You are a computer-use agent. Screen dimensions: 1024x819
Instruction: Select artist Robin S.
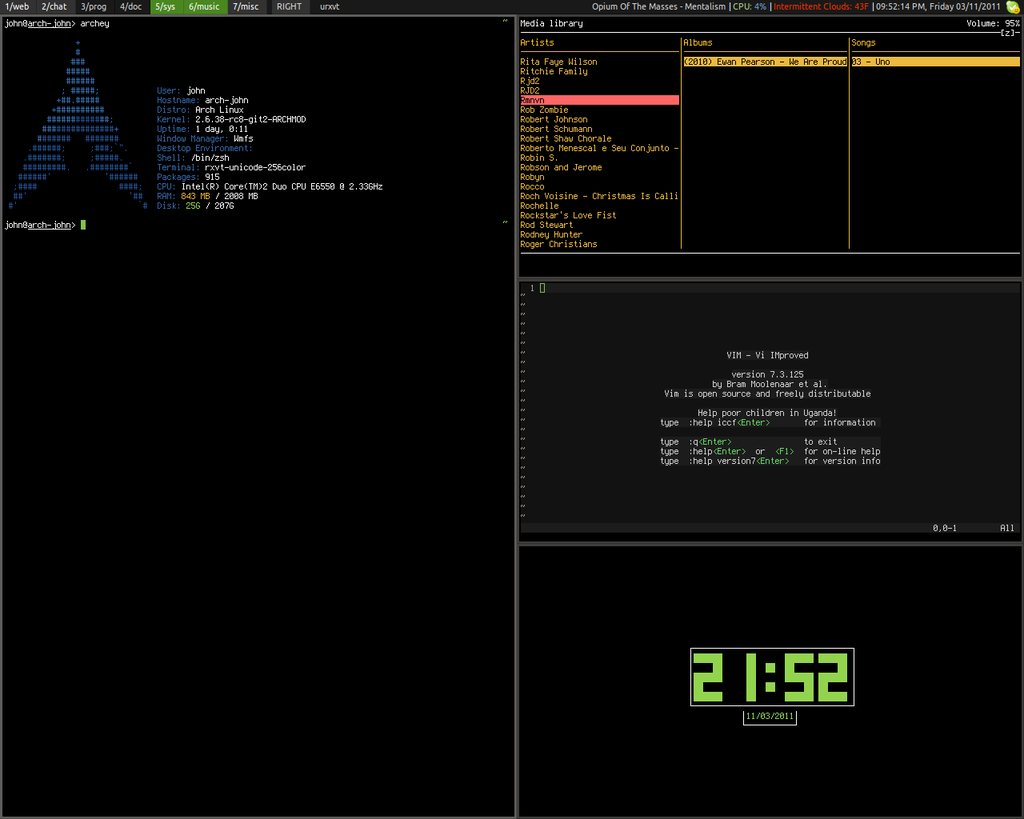[x=539, y=158]
